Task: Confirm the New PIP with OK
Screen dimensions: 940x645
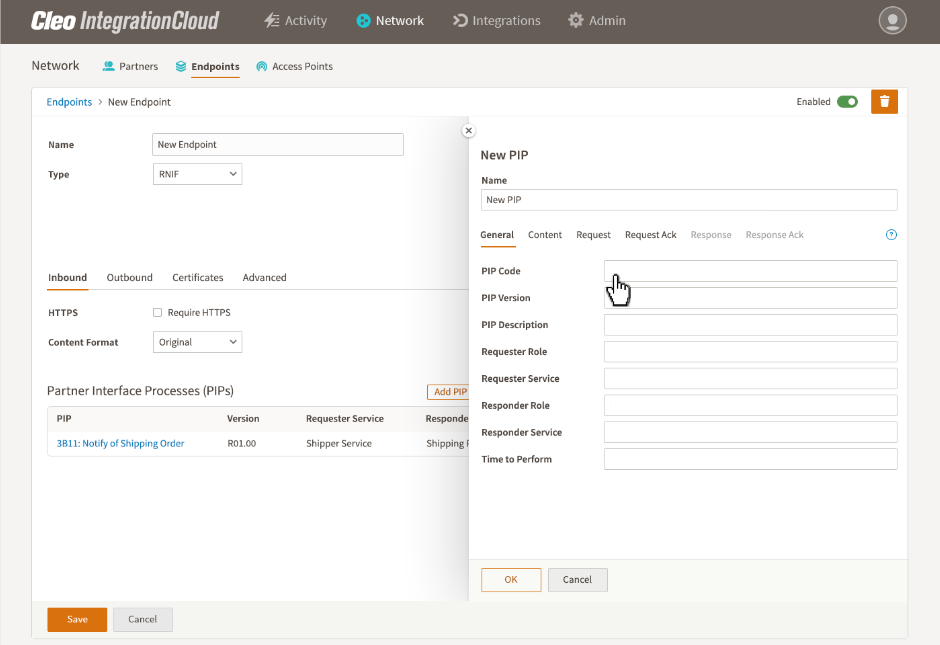Action: [511, 580]
